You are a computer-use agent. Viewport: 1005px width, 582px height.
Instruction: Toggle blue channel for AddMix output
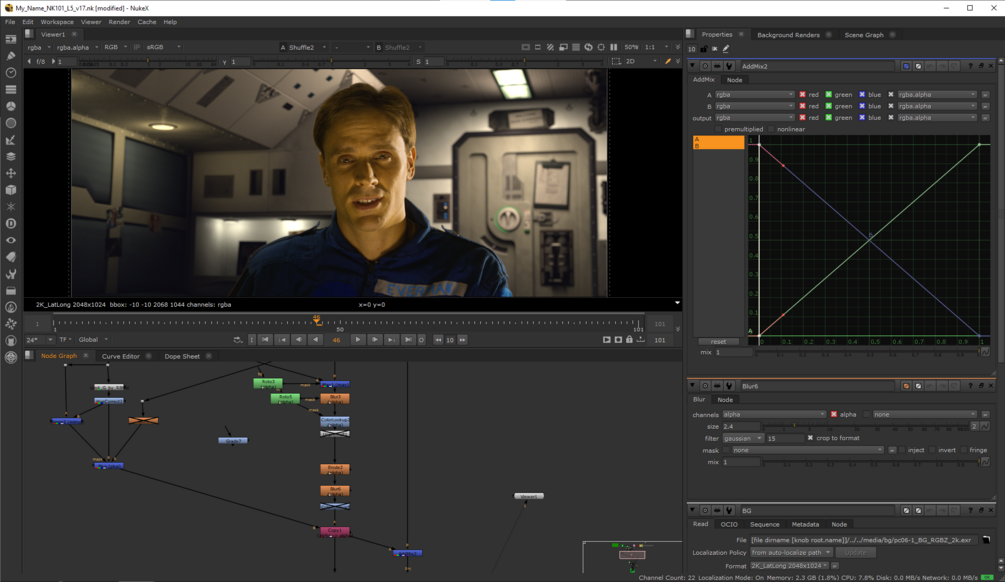pyautogui.click(x=861, y=117)
